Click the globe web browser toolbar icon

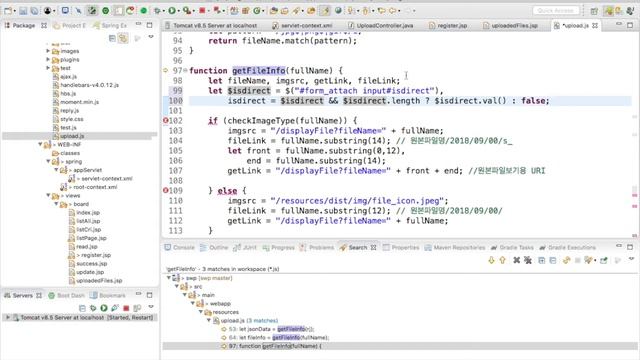[338, 11]
